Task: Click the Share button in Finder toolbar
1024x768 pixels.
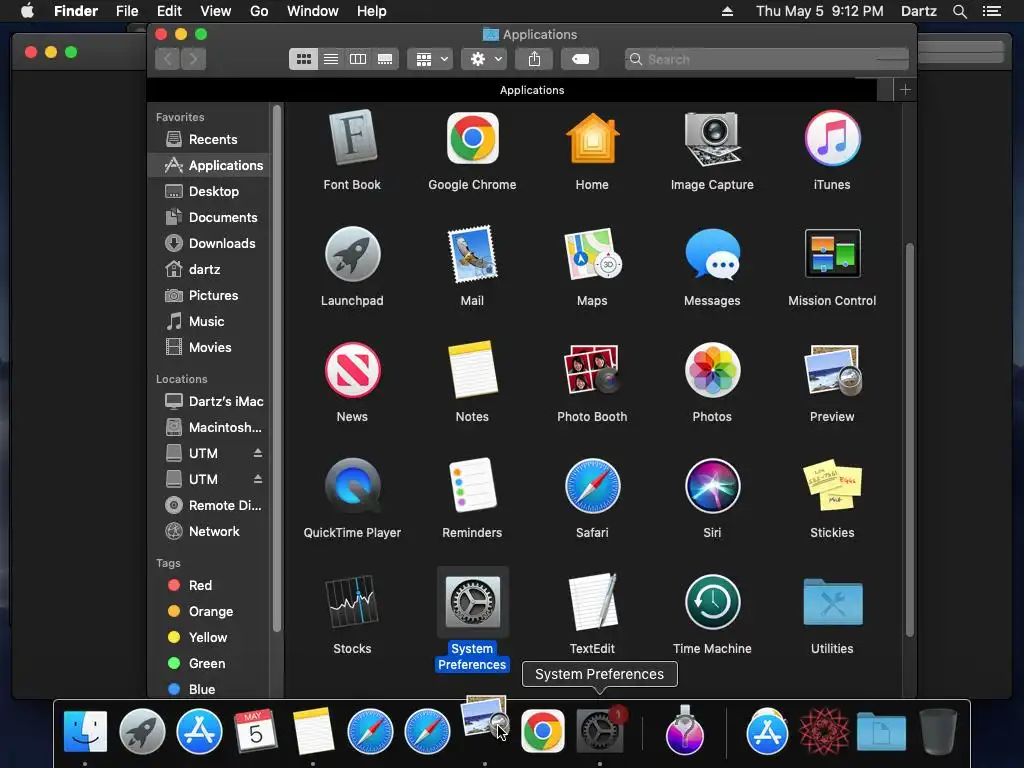Action: tap(534, 59)
